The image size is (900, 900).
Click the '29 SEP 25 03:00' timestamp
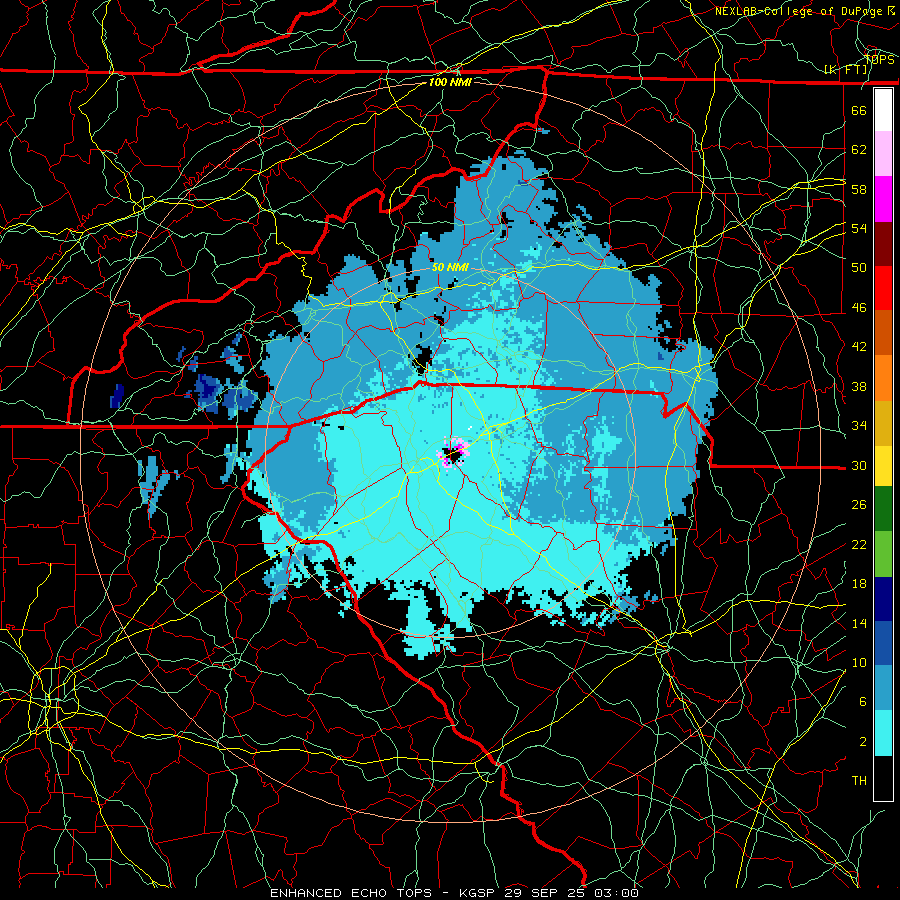(572, 893)
